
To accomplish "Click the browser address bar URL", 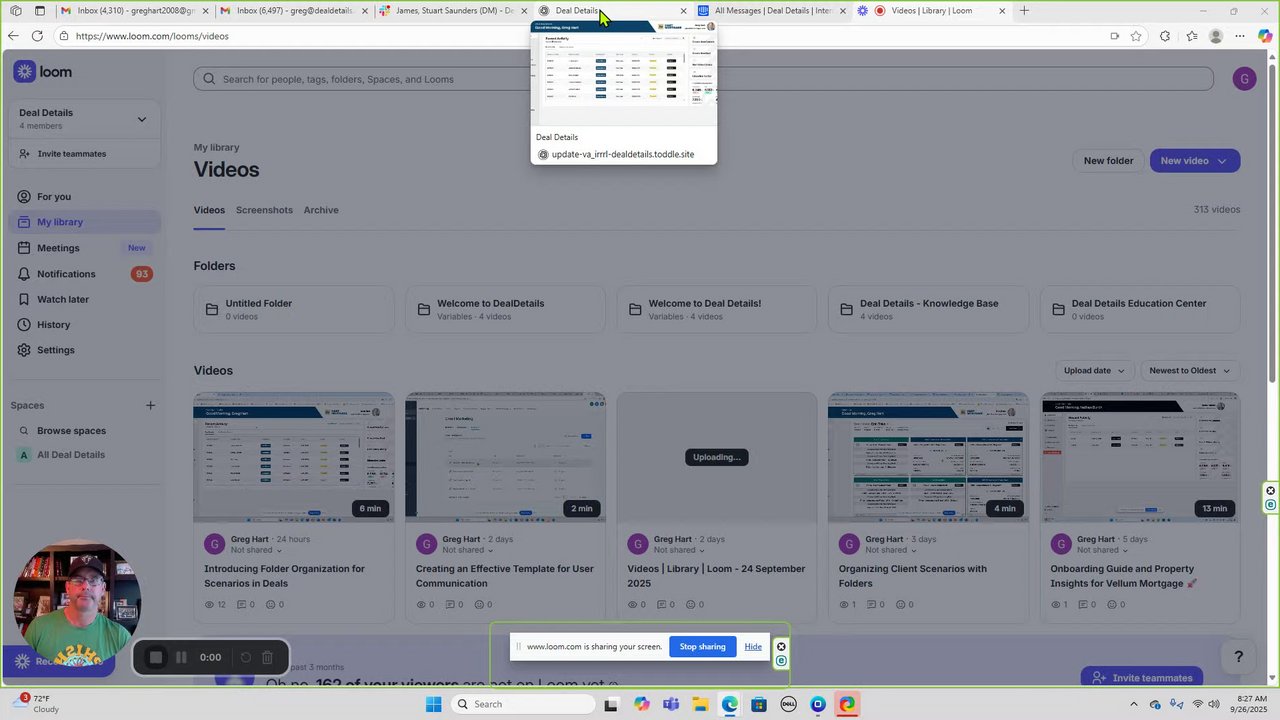I will coord(152,36).
